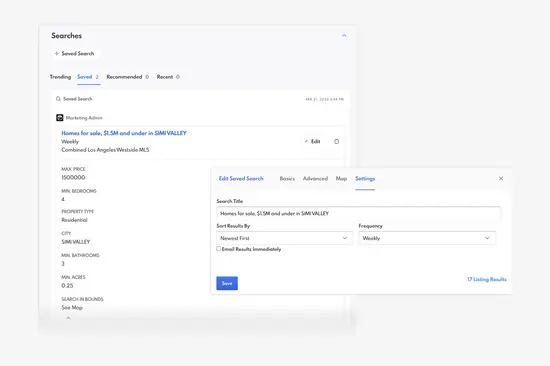Open the Frequency dropdown
Image resolution: width=550 pixels, height=366 pixels.
coord(427,238)
